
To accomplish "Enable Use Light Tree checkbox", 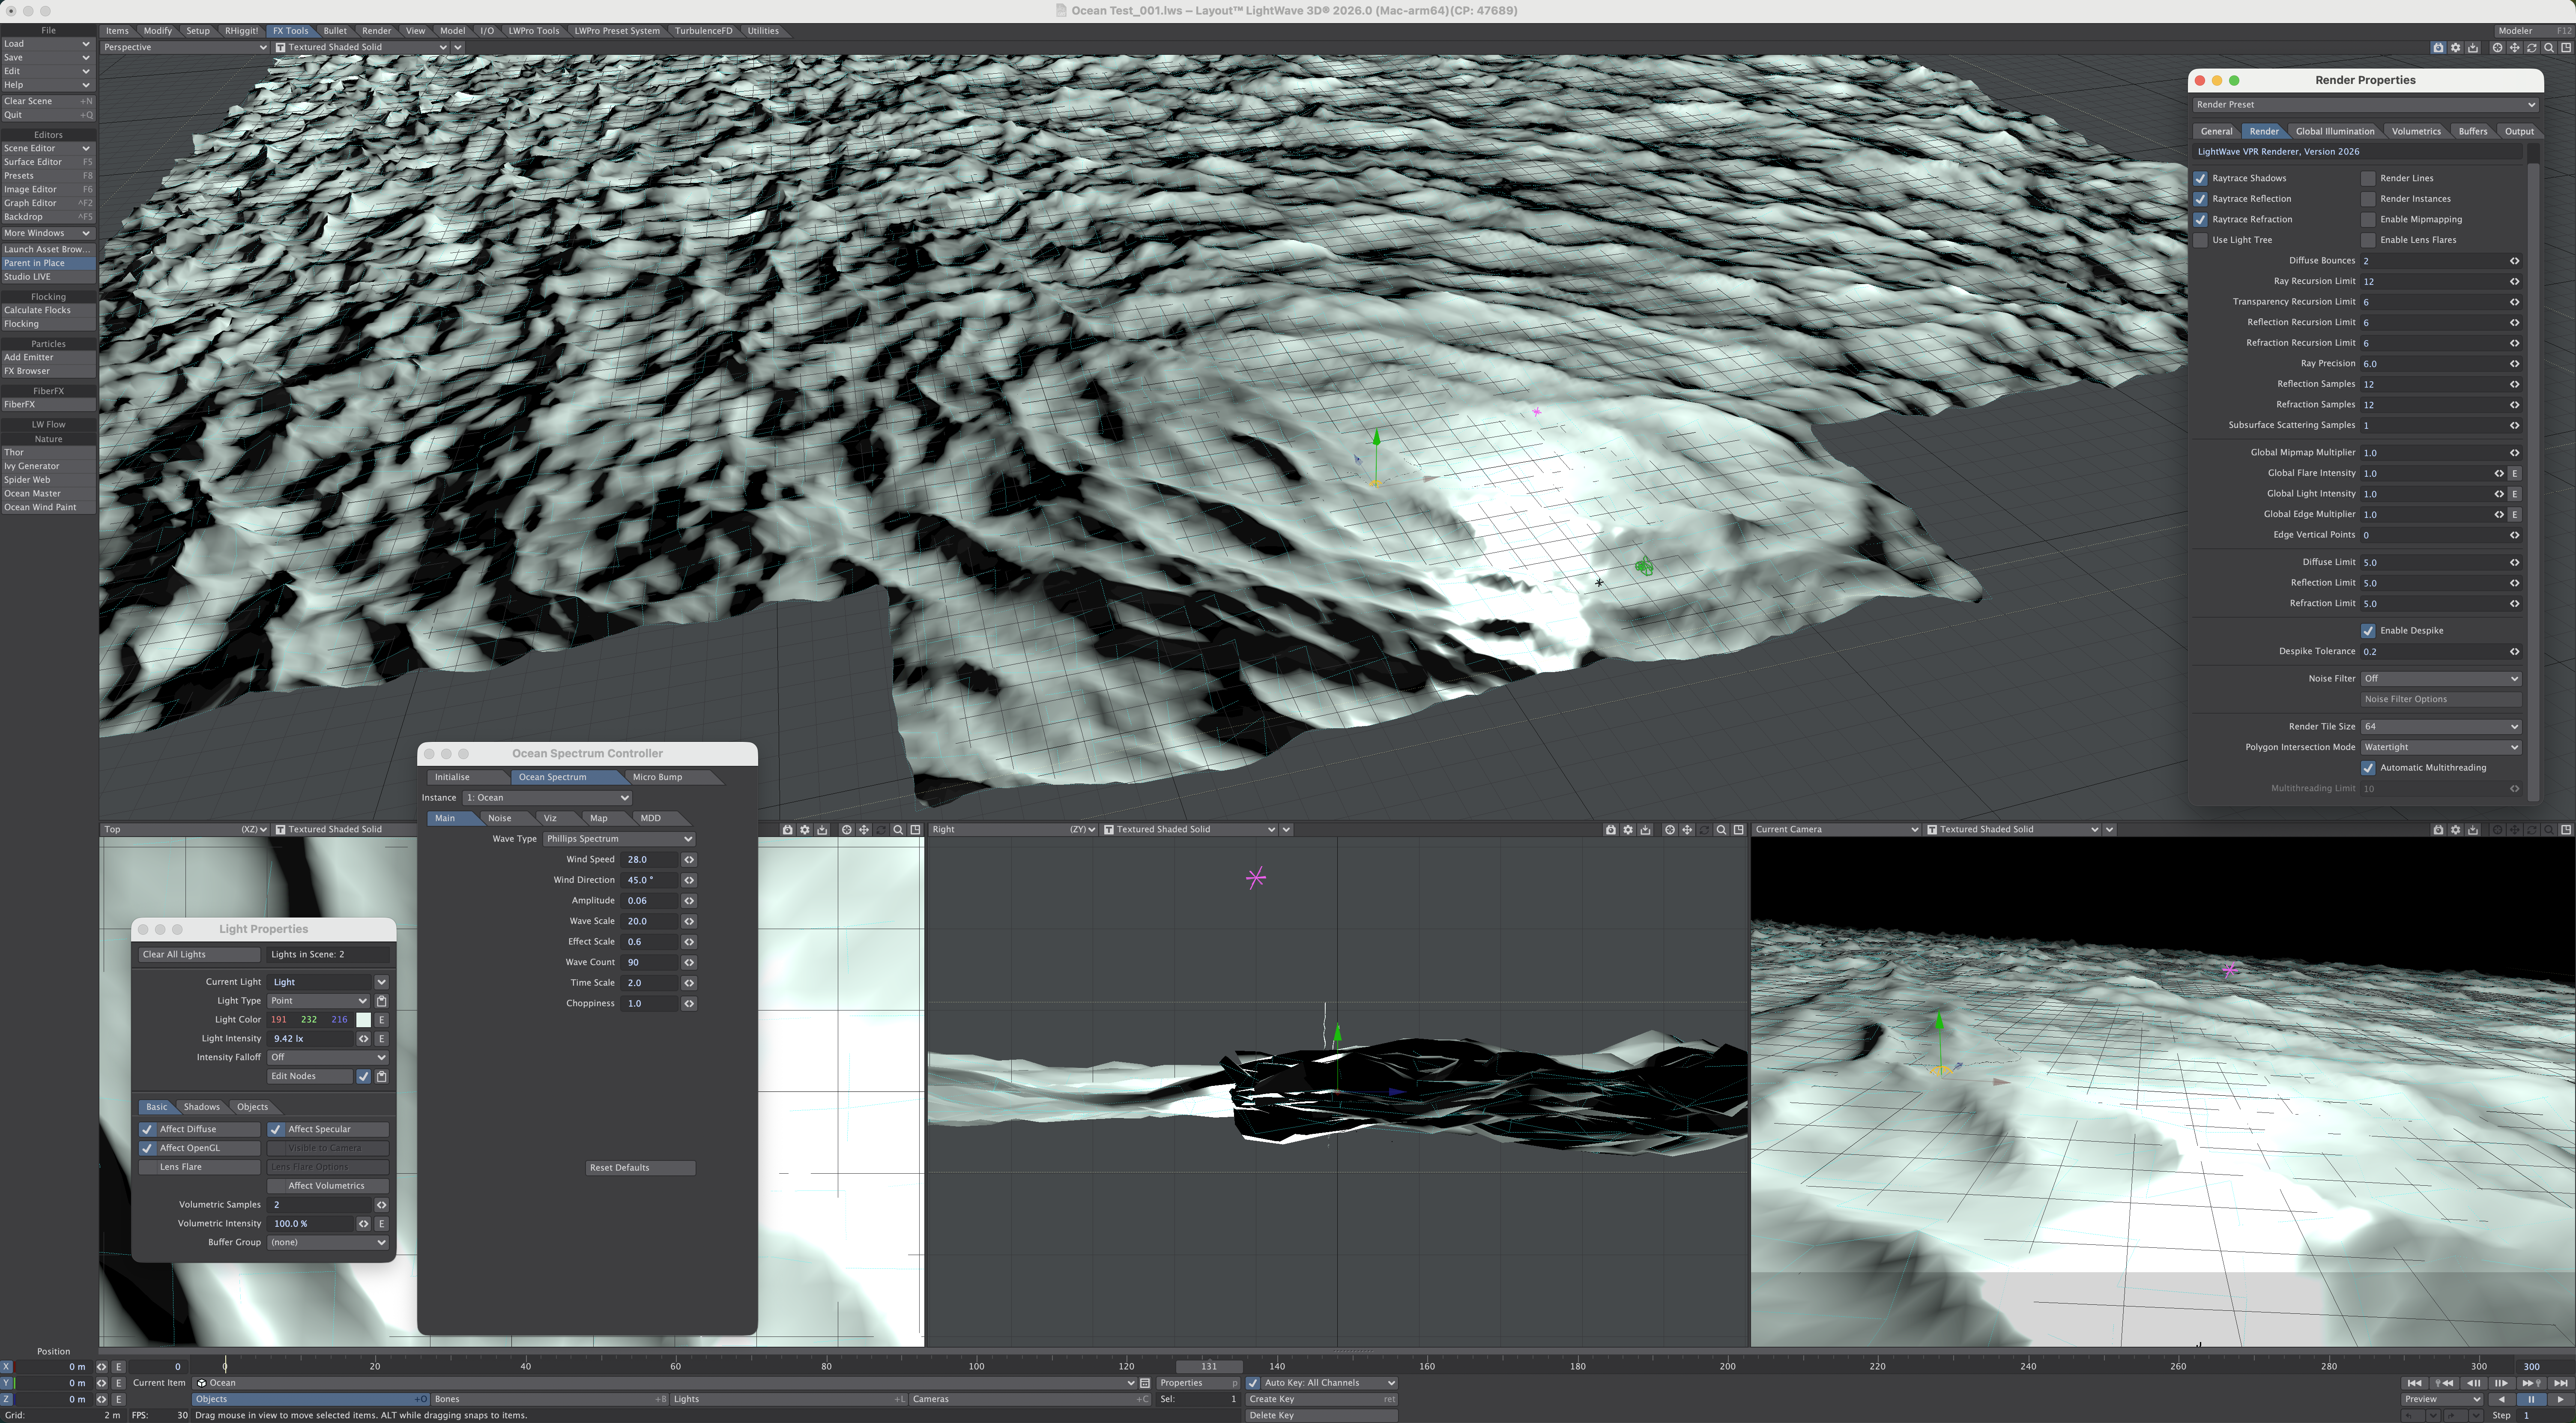I will pos(2200,240).
